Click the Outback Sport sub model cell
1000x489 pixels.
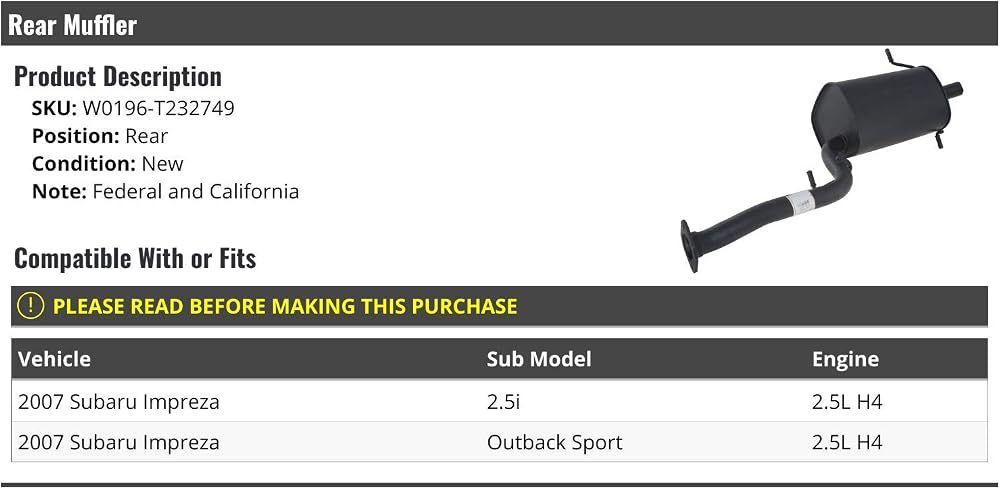pos(554,442)
